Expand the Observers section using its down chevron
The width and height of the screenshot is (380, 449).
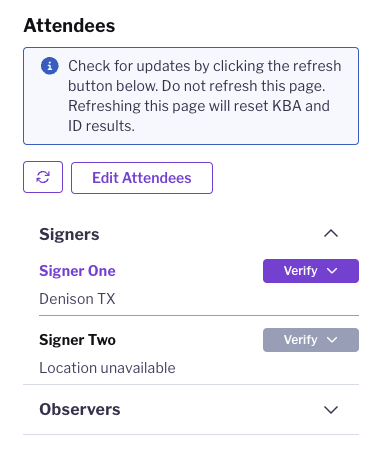click(331, 409)
